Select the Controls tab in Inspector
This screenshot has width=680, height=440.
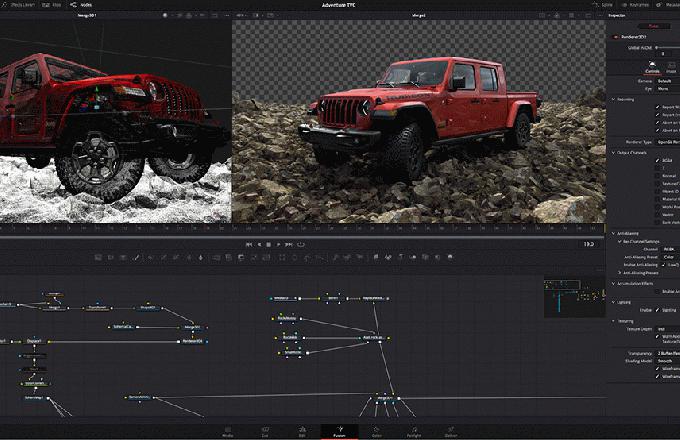[651, 66]
